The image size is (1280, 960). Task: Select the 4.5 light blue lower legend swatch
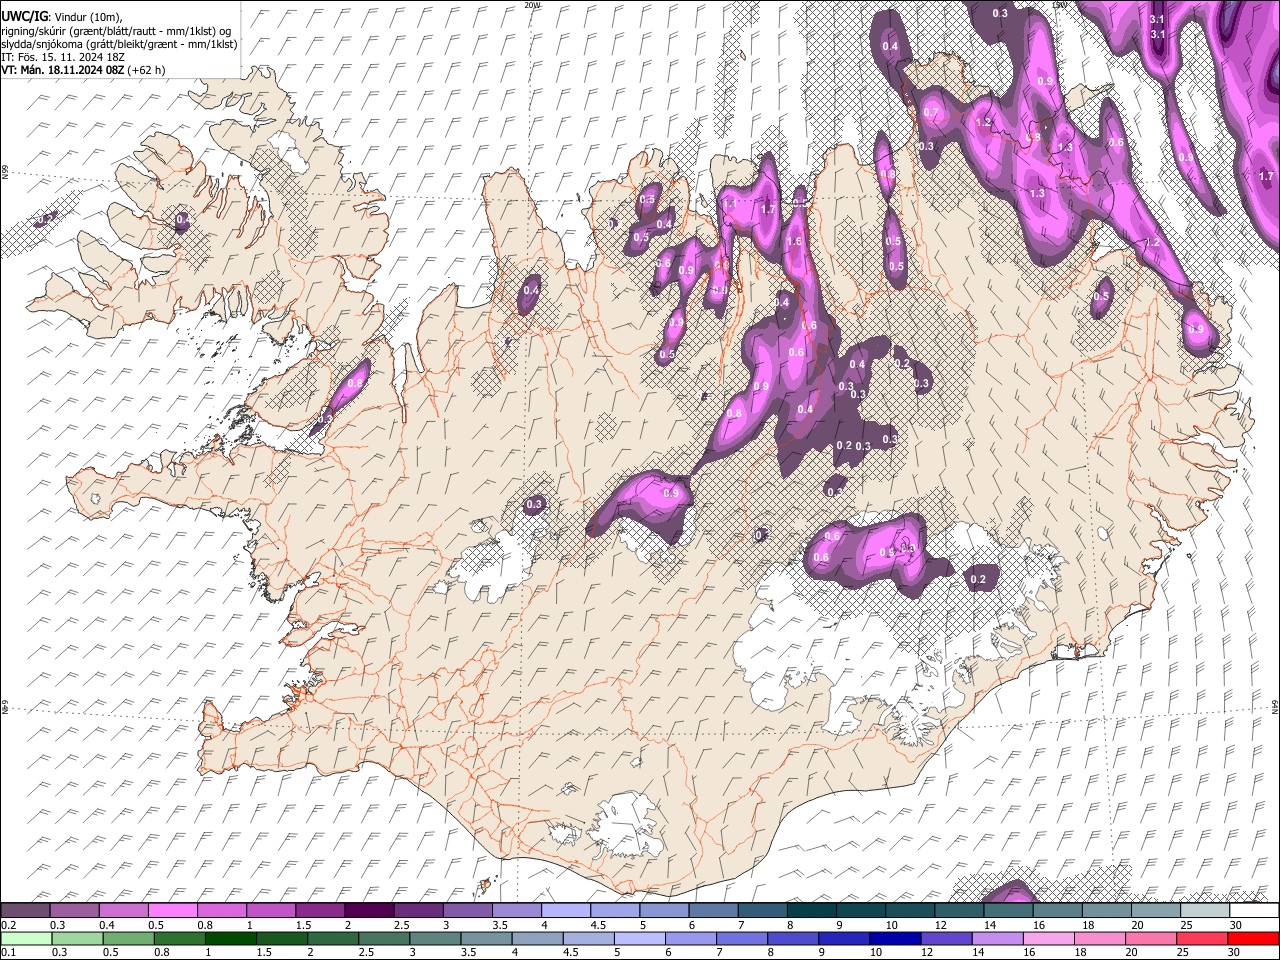[x=588, y=938]
